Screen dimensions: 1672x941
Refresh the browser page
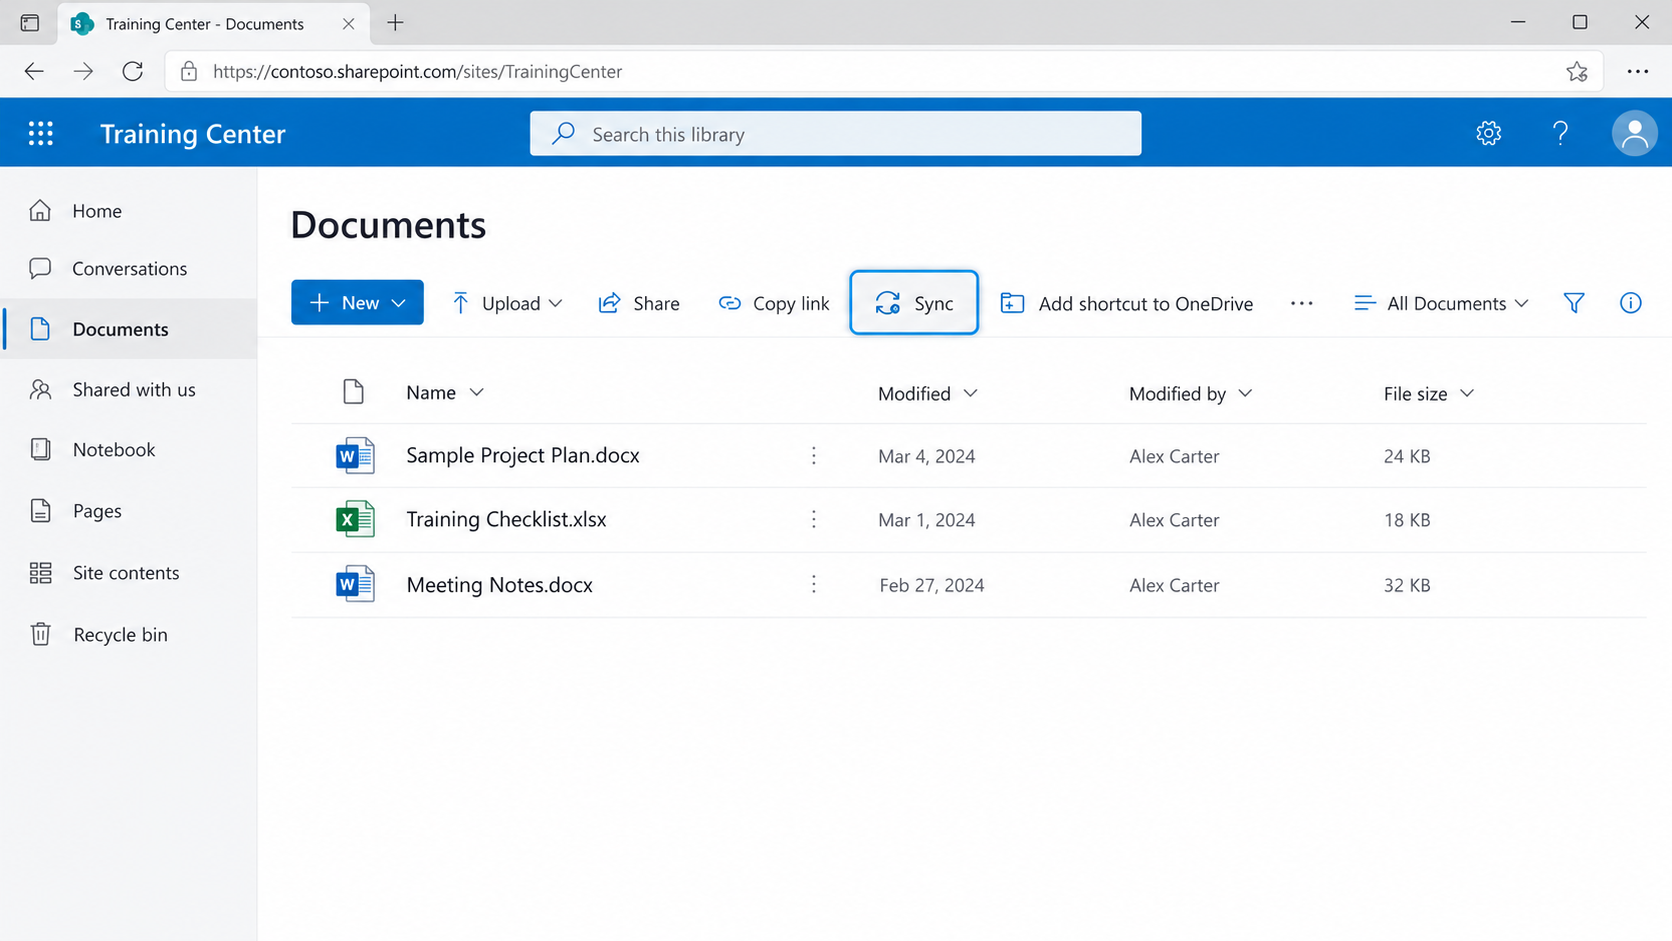point(132,71)
